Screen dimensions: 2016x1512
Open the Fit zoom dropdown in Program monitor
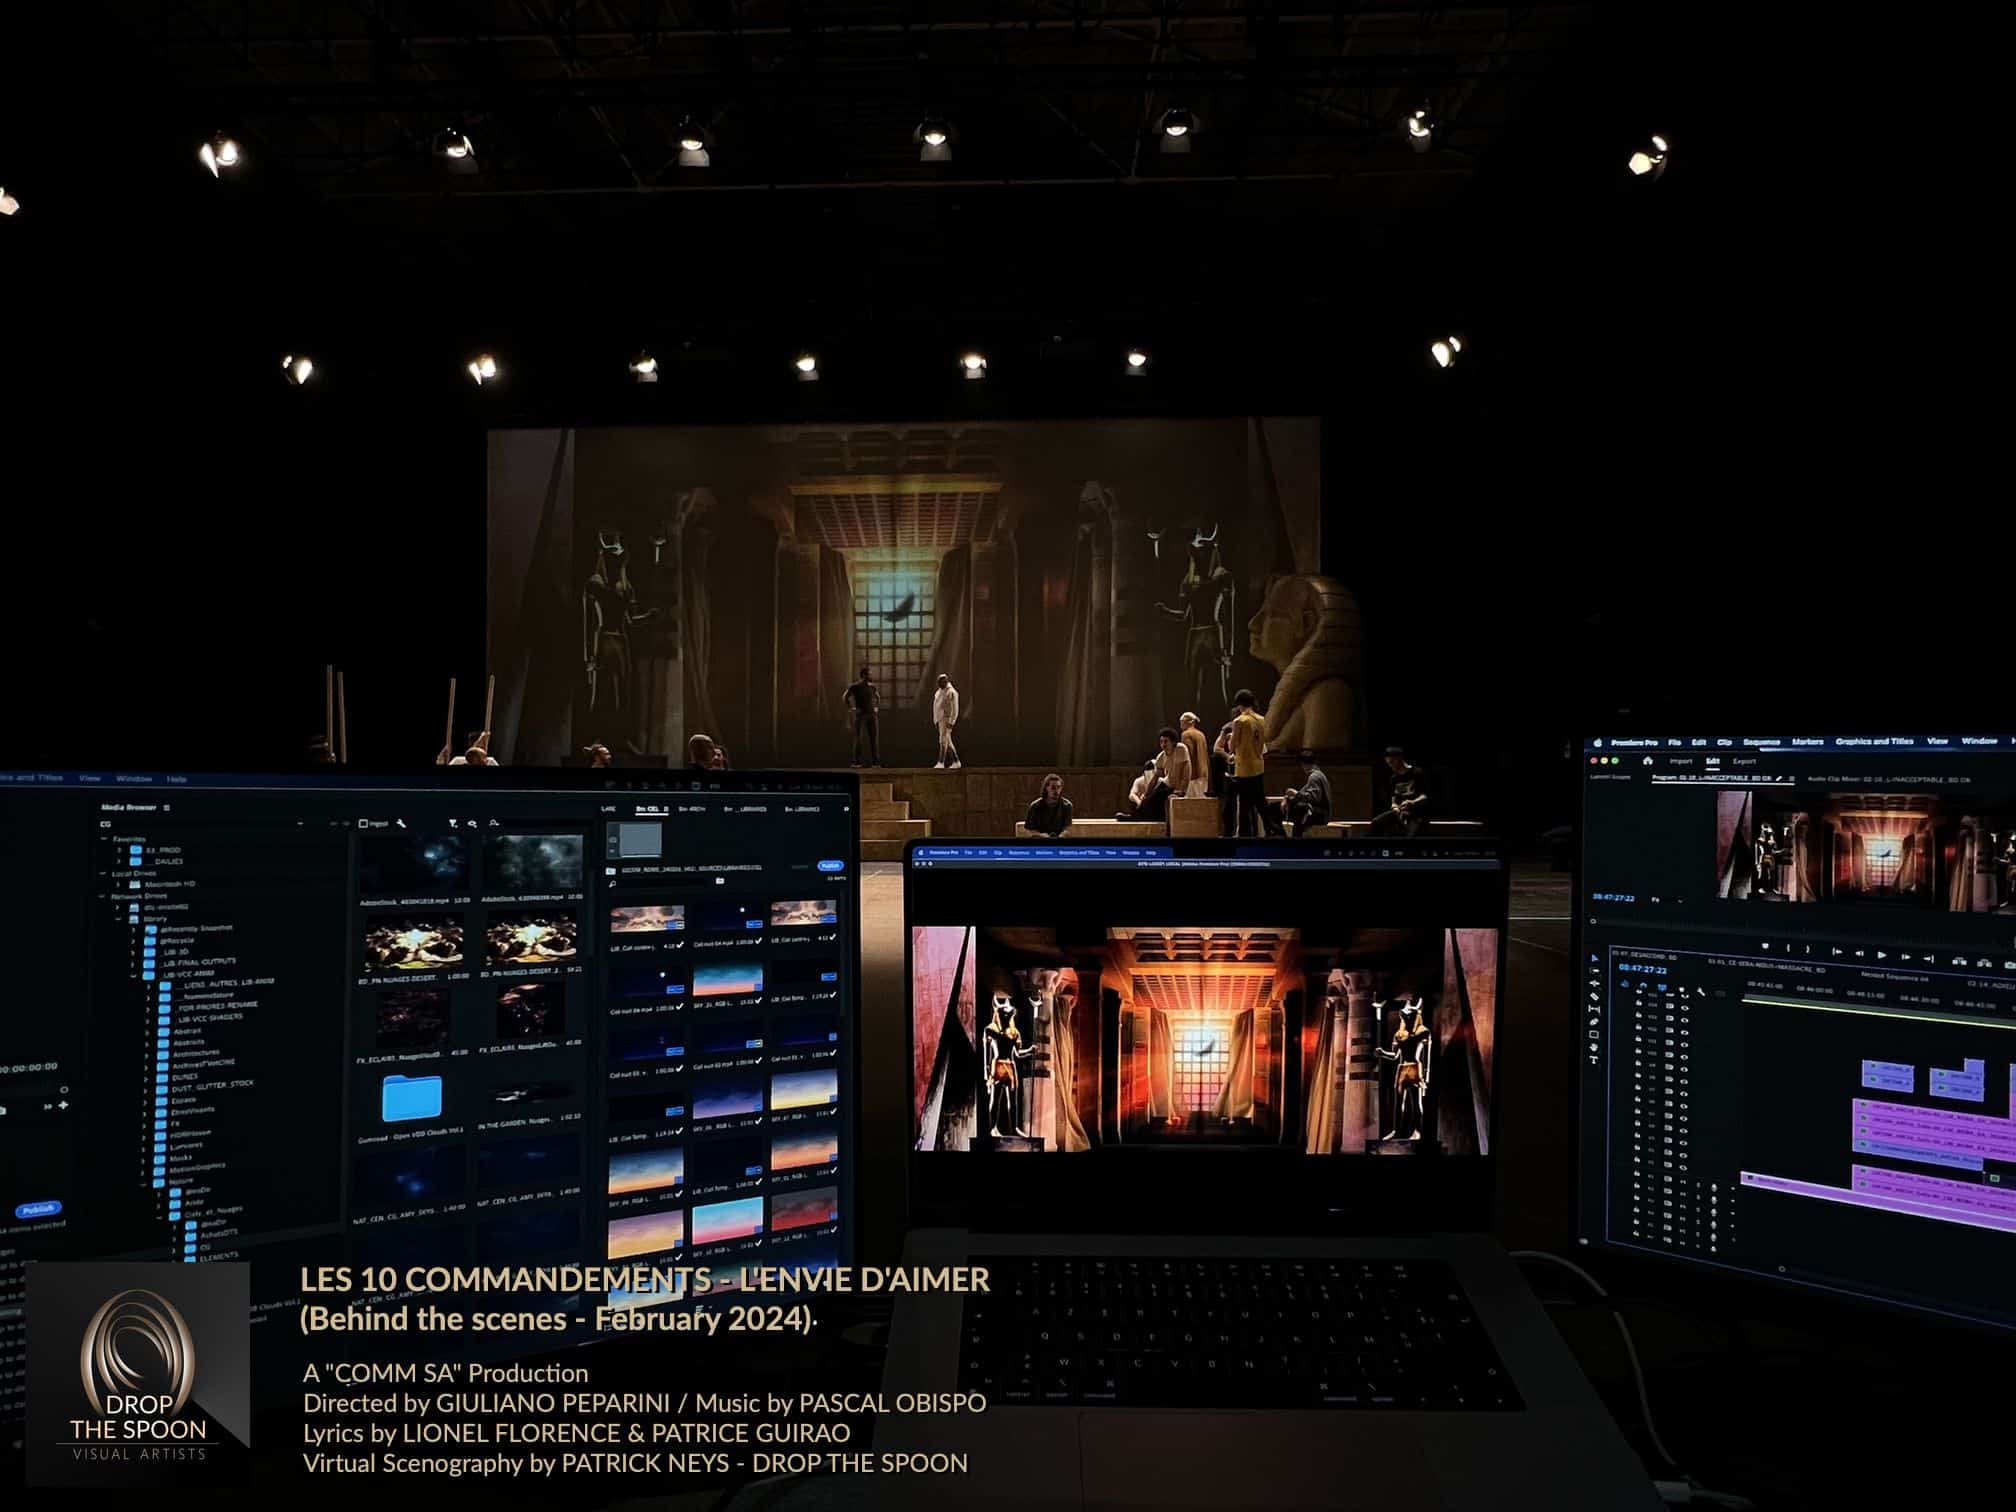(1668, 900)
